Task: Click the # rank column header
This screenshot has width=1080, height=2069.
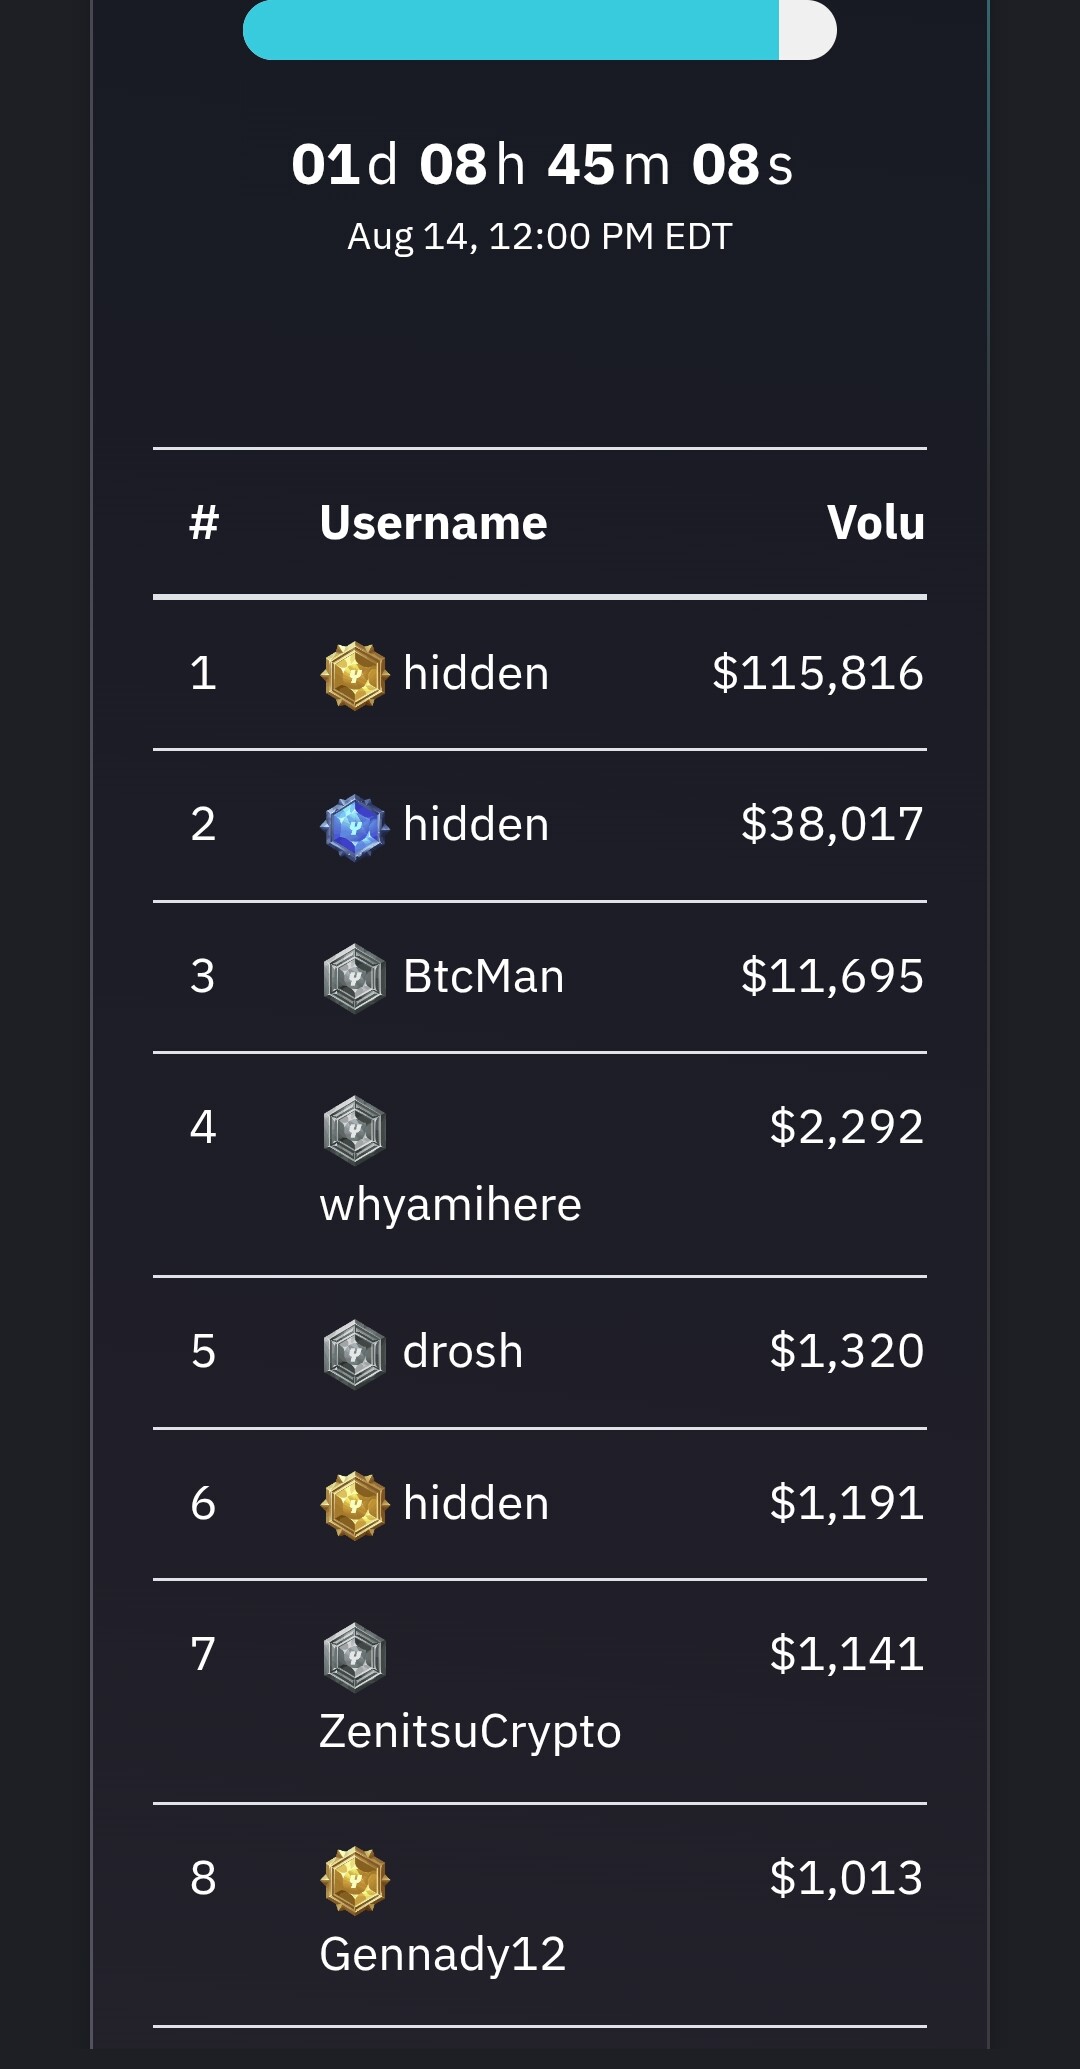Action: pyautogui.click(x=204, y=522)
